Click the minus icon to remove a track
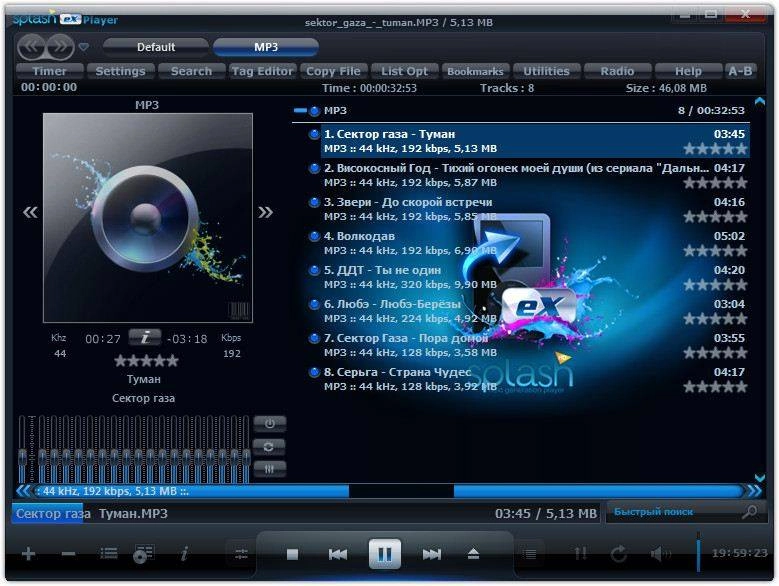779x586 pixels. (68, 554)
